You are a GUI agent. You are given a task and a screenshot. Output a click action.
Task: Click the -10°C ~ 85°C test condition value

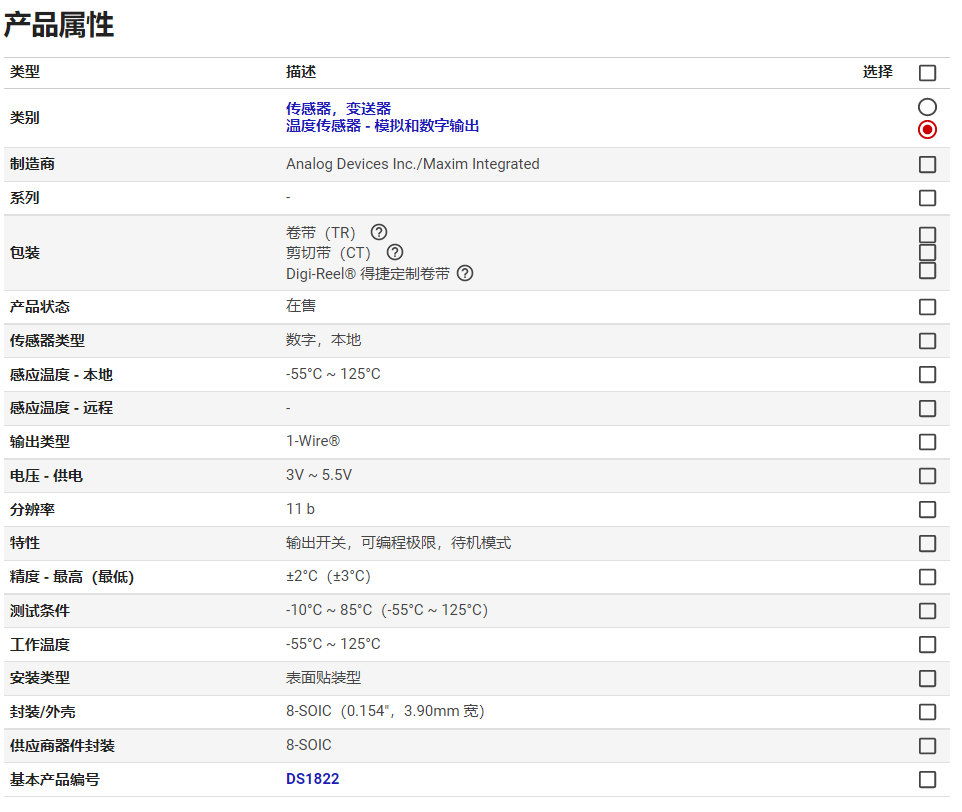387,610
